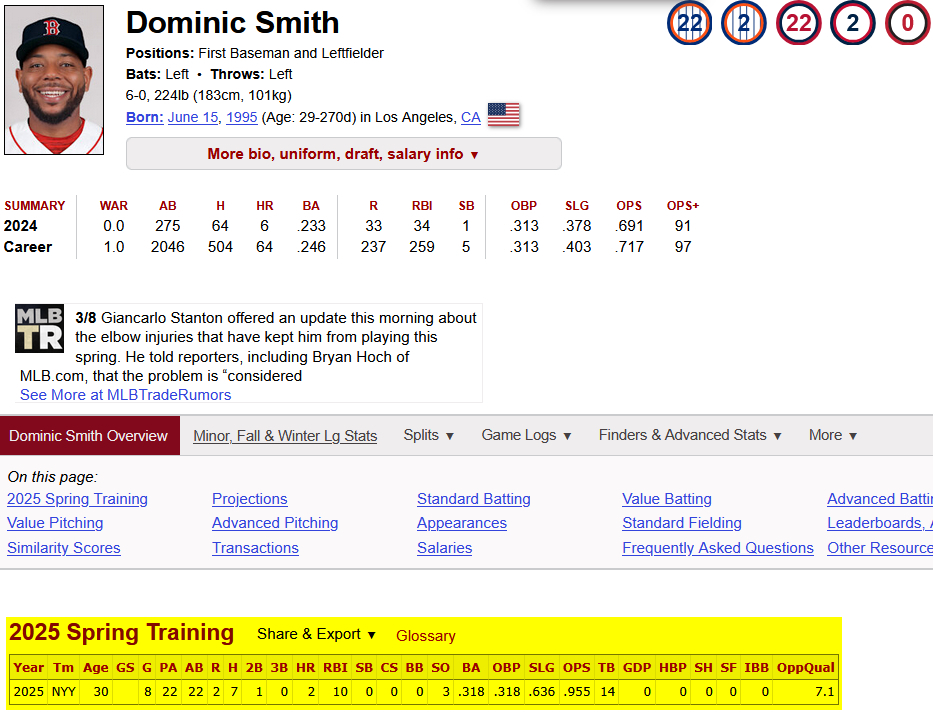Click the 2025 Spring Training heading
The image size is (933, 715).
[121, 632]
